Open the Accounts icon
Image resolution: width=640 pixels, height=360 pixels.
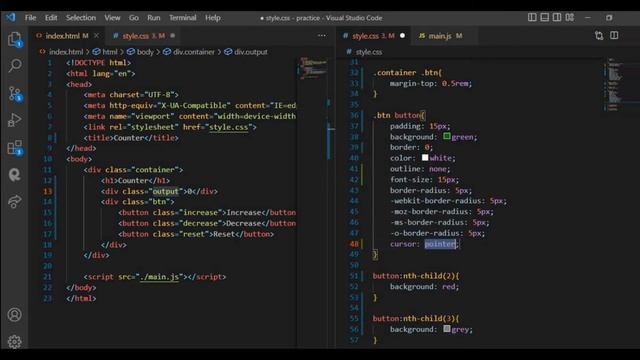(15, 315)
